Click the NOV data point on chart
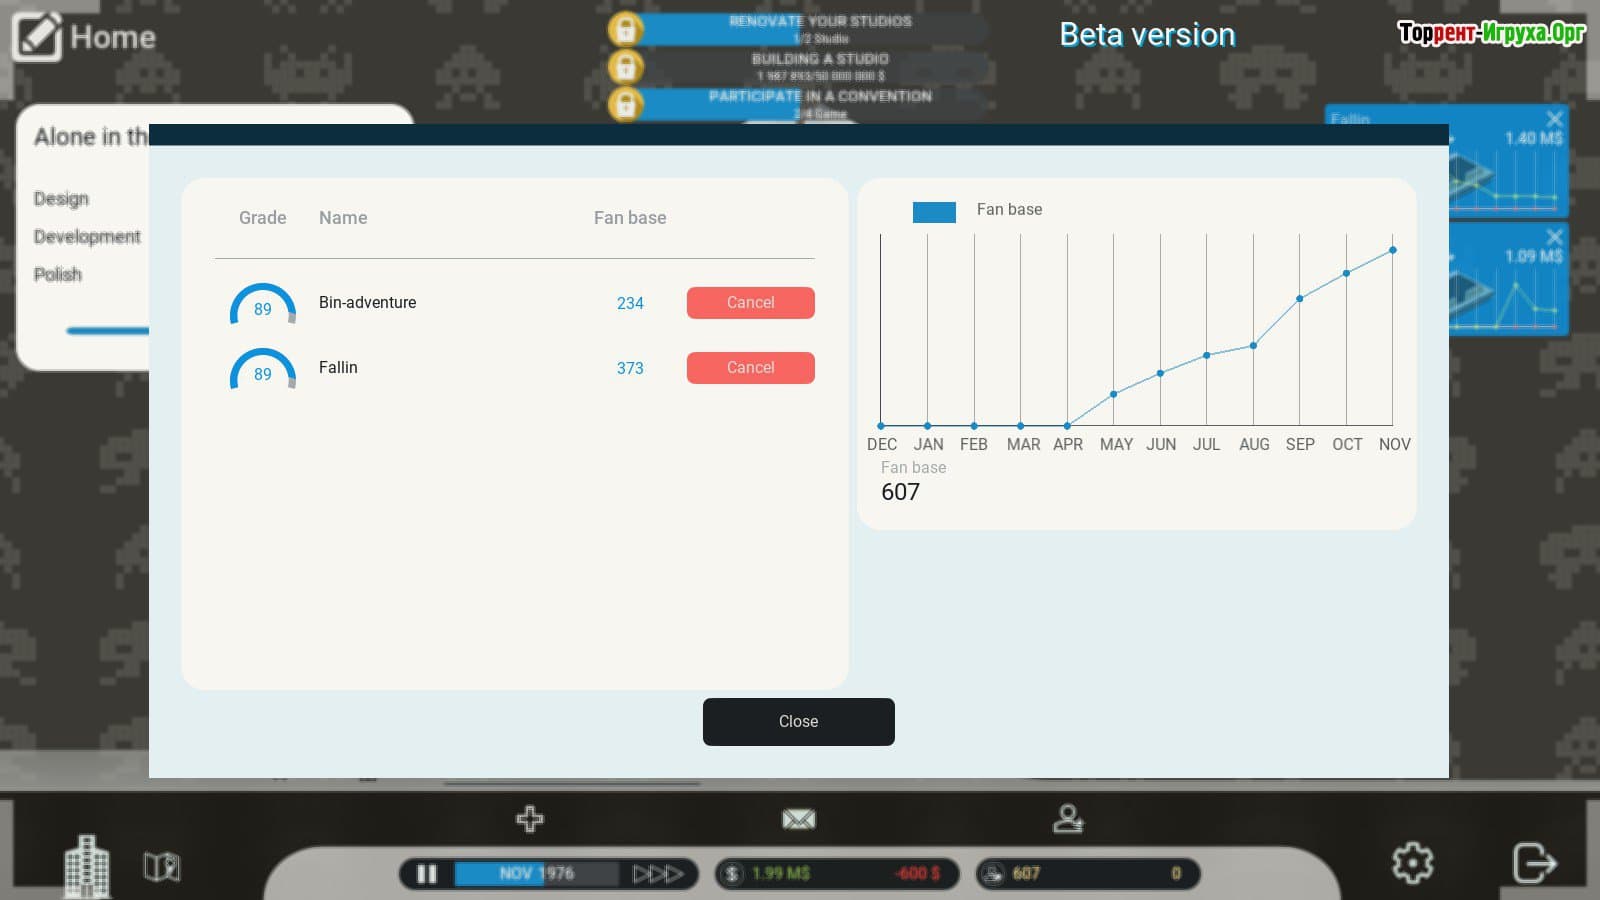Viewport: 1600px width, 900px height. tap(1392, 250)
